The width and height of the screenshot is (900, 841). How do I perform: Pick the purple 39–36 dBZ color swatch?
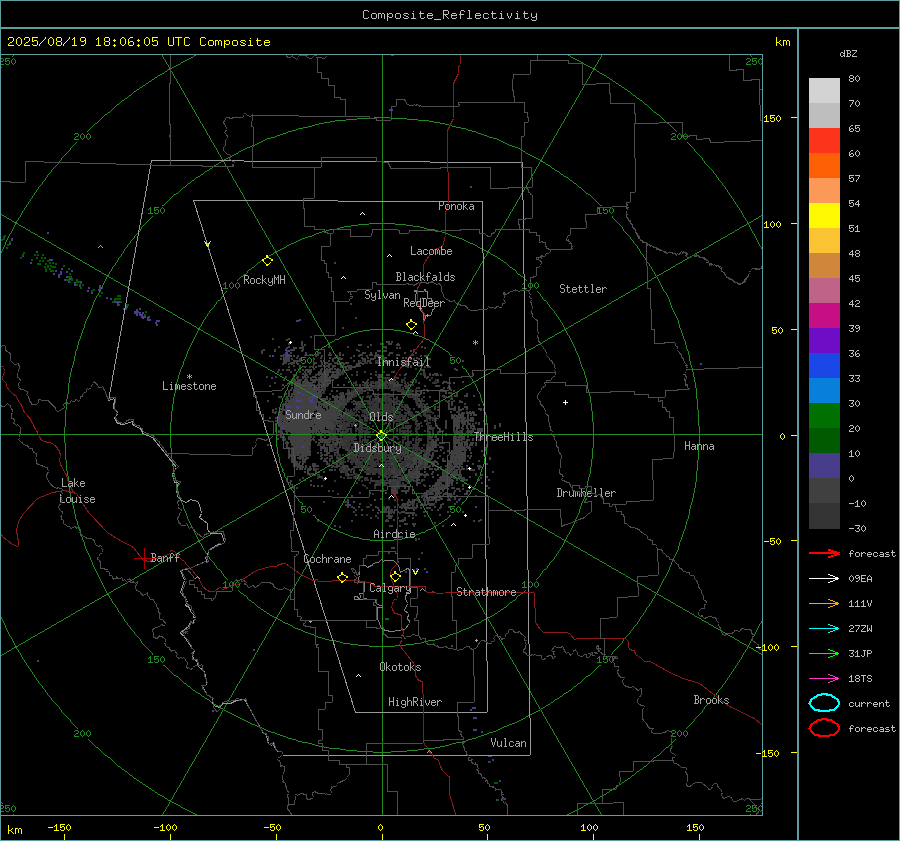pyautogui.click(x=824, y=340)
